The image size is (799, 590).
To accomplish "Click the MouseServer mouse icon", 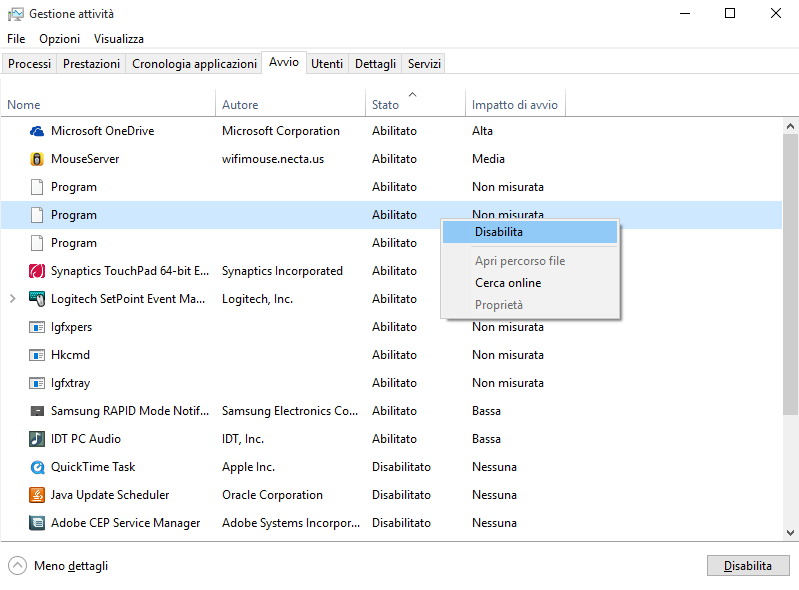I will [x=37, y=159].
